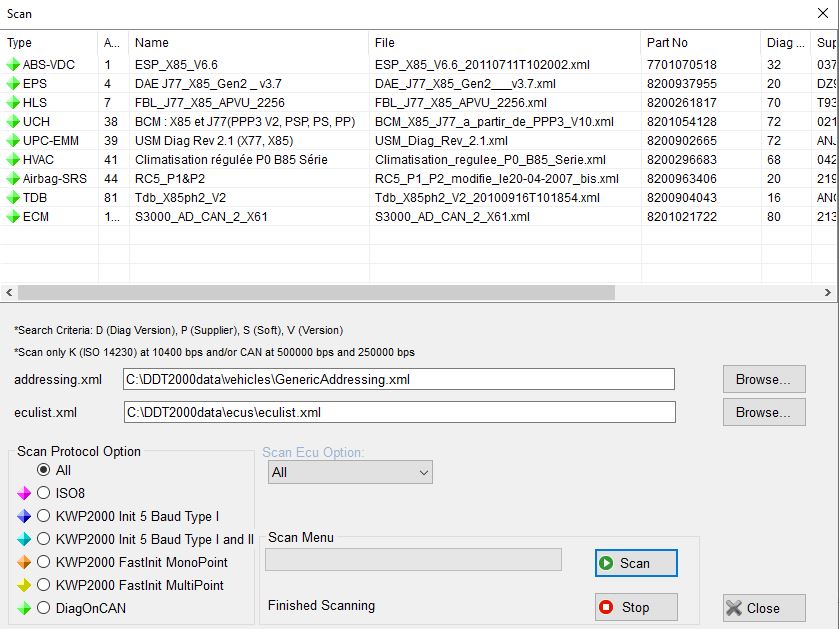The width and height of the screenshot is (839, 629).
Task: Open the Scan Ecu Option dropdown
Action: pos(350,472)
